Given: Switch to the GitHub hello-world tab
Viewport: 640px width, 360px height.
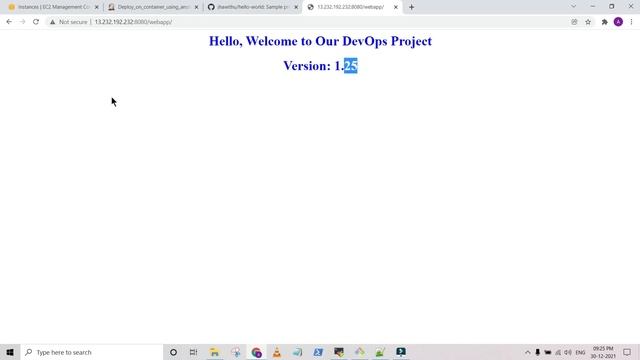Looking at the screenshot, I should coord(252,7).
